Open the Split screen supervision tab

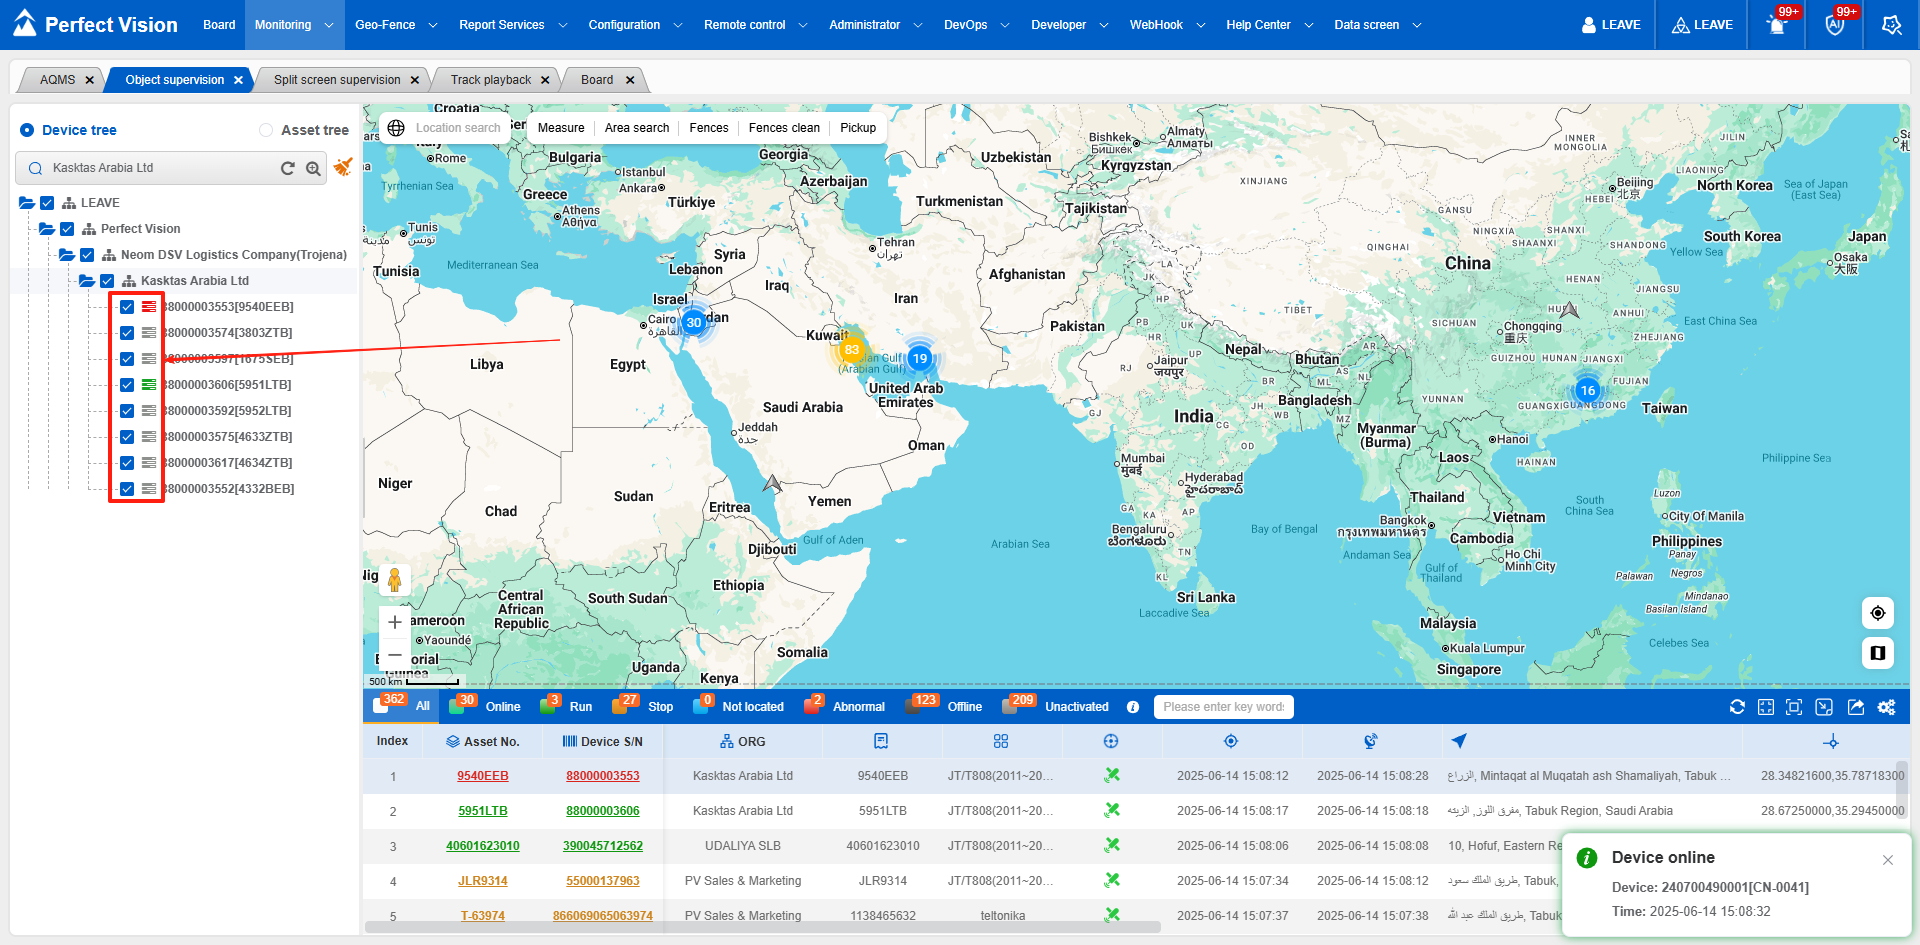pyautogui.click(x=337, y=80)
